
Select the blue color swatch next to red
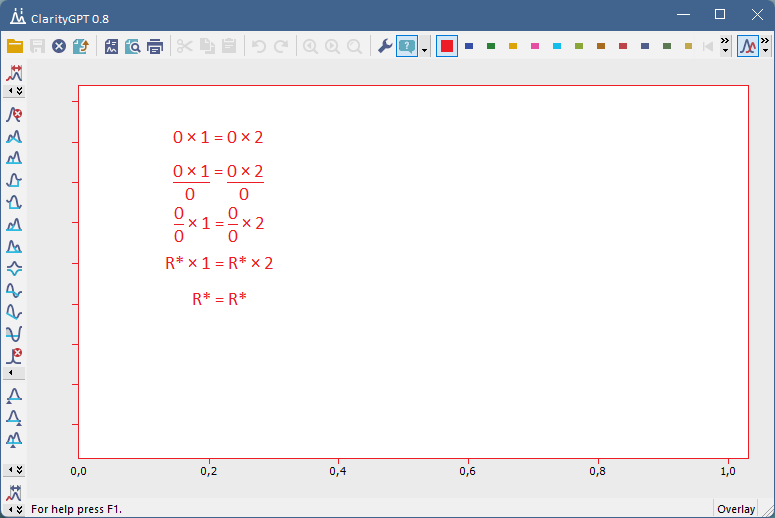pyautogui.click(x=469, y=46)
